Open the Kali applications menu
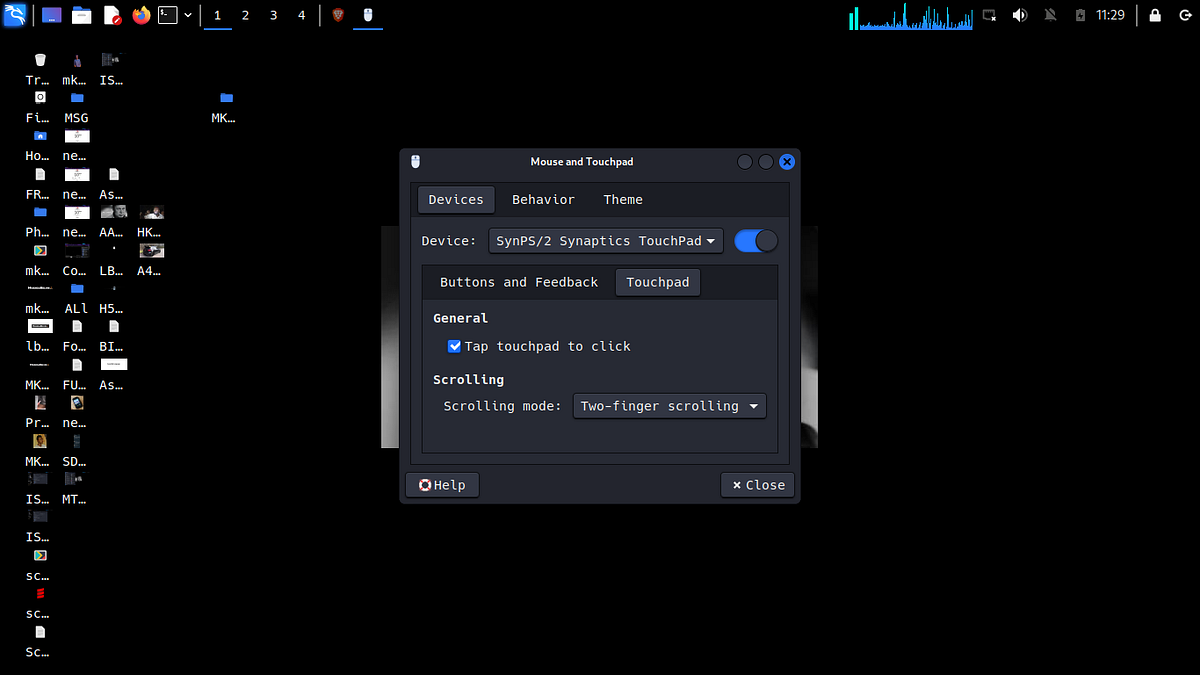 (15, 15)
